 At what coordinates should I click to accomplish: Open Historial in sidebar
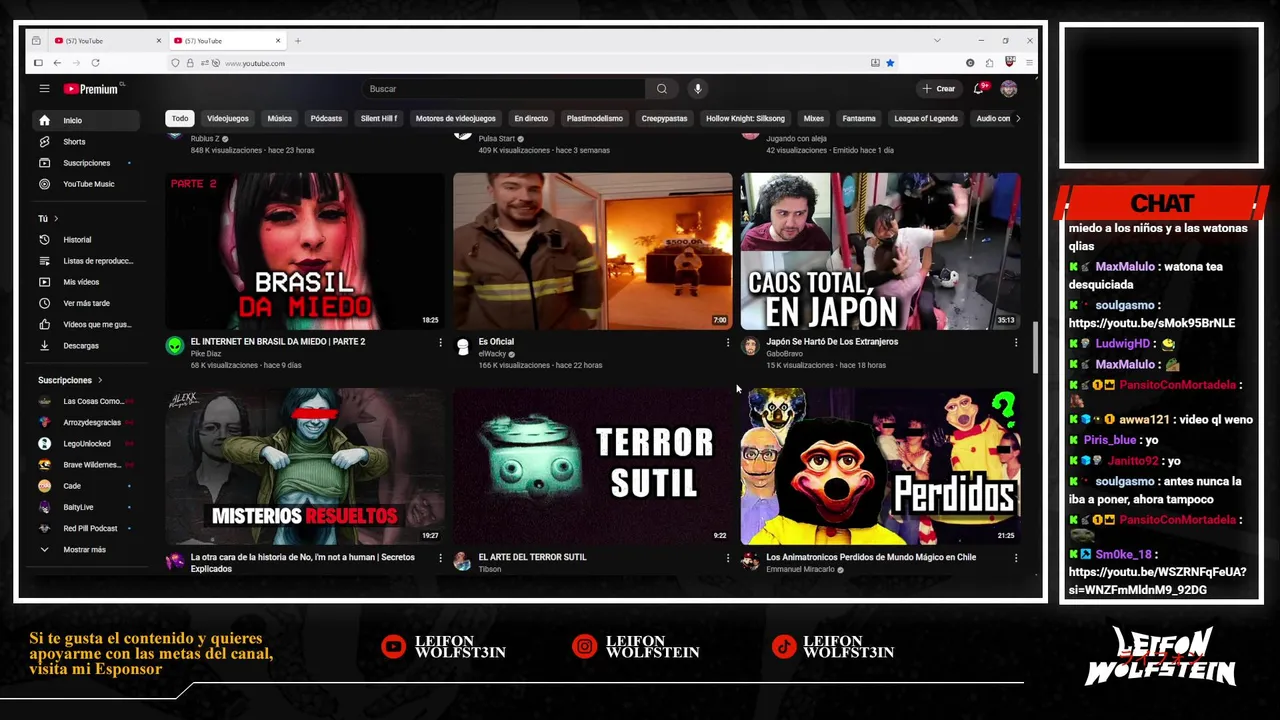tap(86, 240)
